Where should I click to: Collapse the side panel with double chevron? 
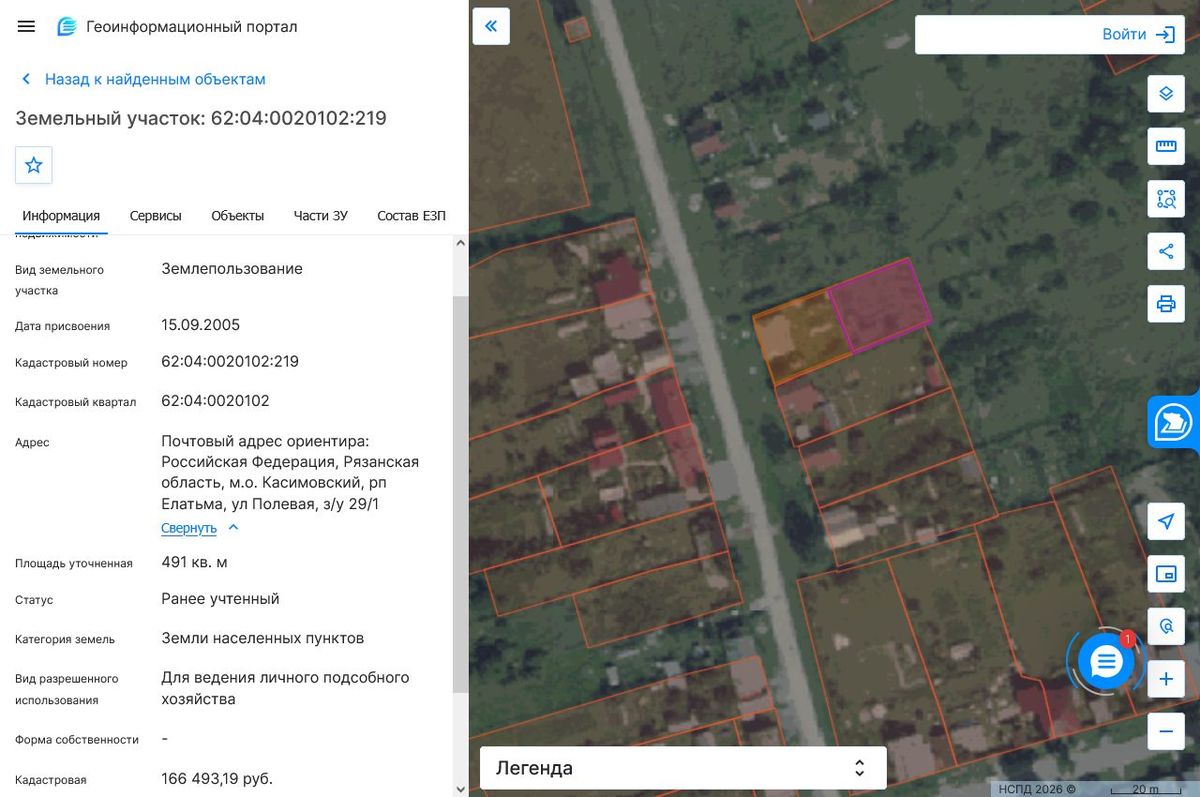pyautogui.click(x=491, y=27)
